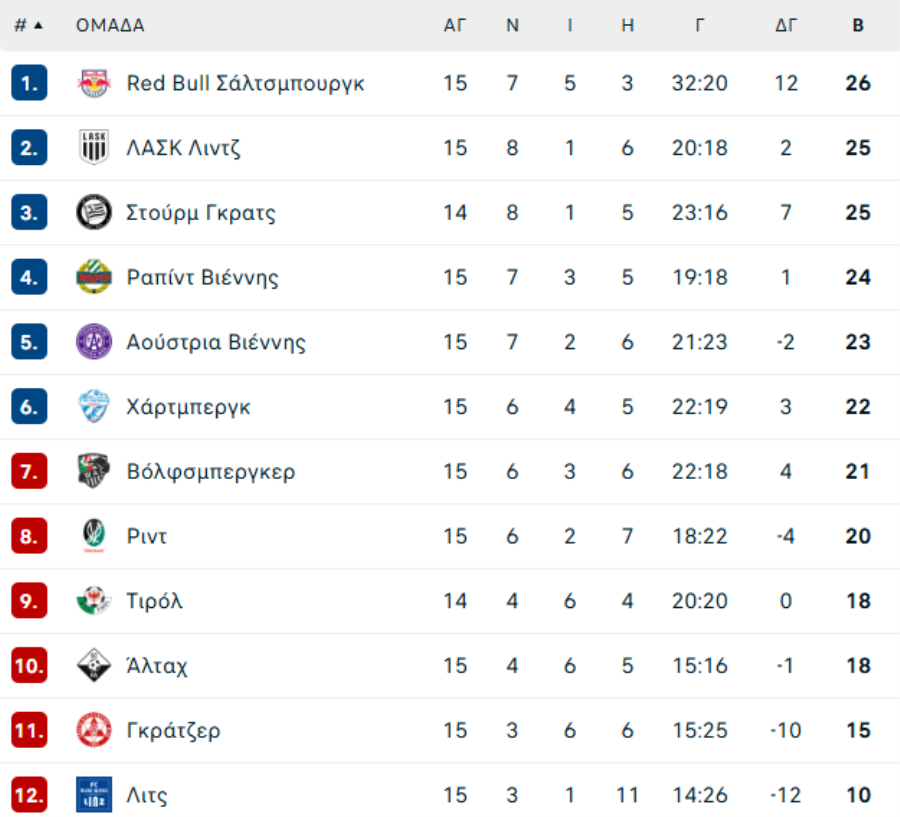The height and width of the screenshot is (817, 900).
Task: Click the Βόλφσμπεργκερ wolf crest
Action: point(94,471)
